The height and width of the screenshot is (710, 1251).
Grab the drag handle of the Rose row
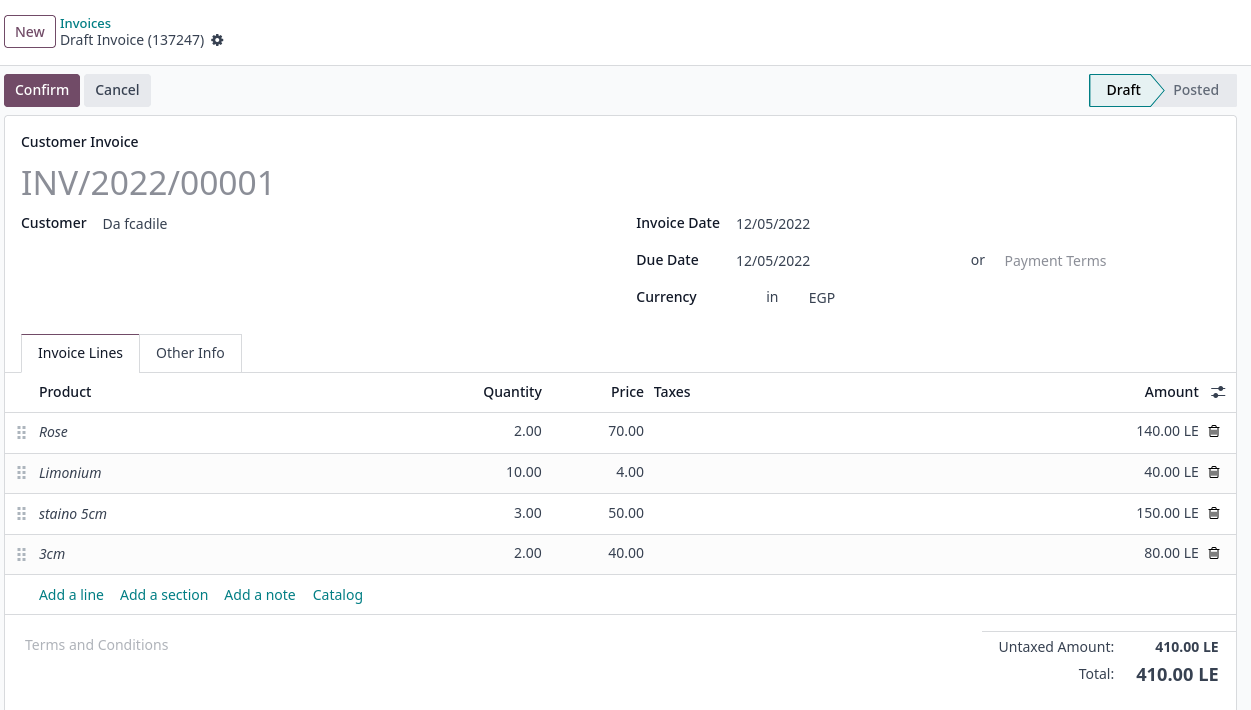tap(21, 432)
